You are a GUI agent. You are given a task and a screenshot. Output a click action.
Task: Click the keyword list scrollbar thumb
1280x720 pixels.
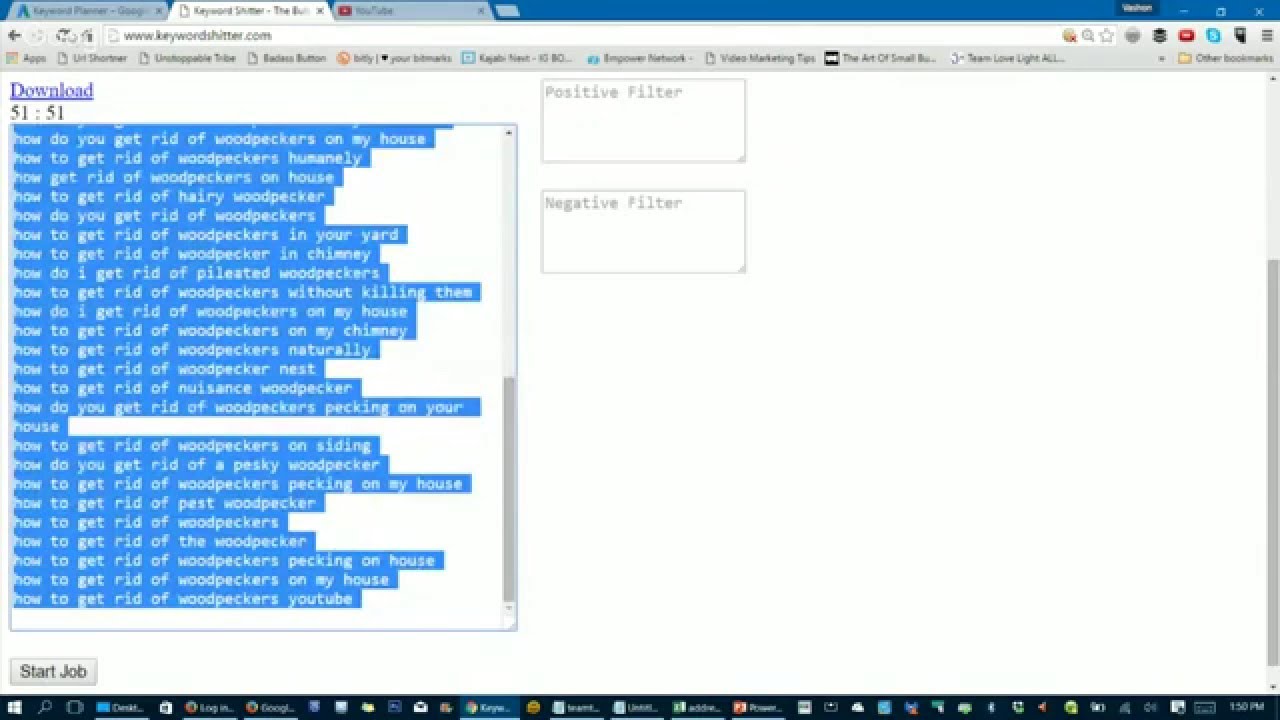pos(508,488)
